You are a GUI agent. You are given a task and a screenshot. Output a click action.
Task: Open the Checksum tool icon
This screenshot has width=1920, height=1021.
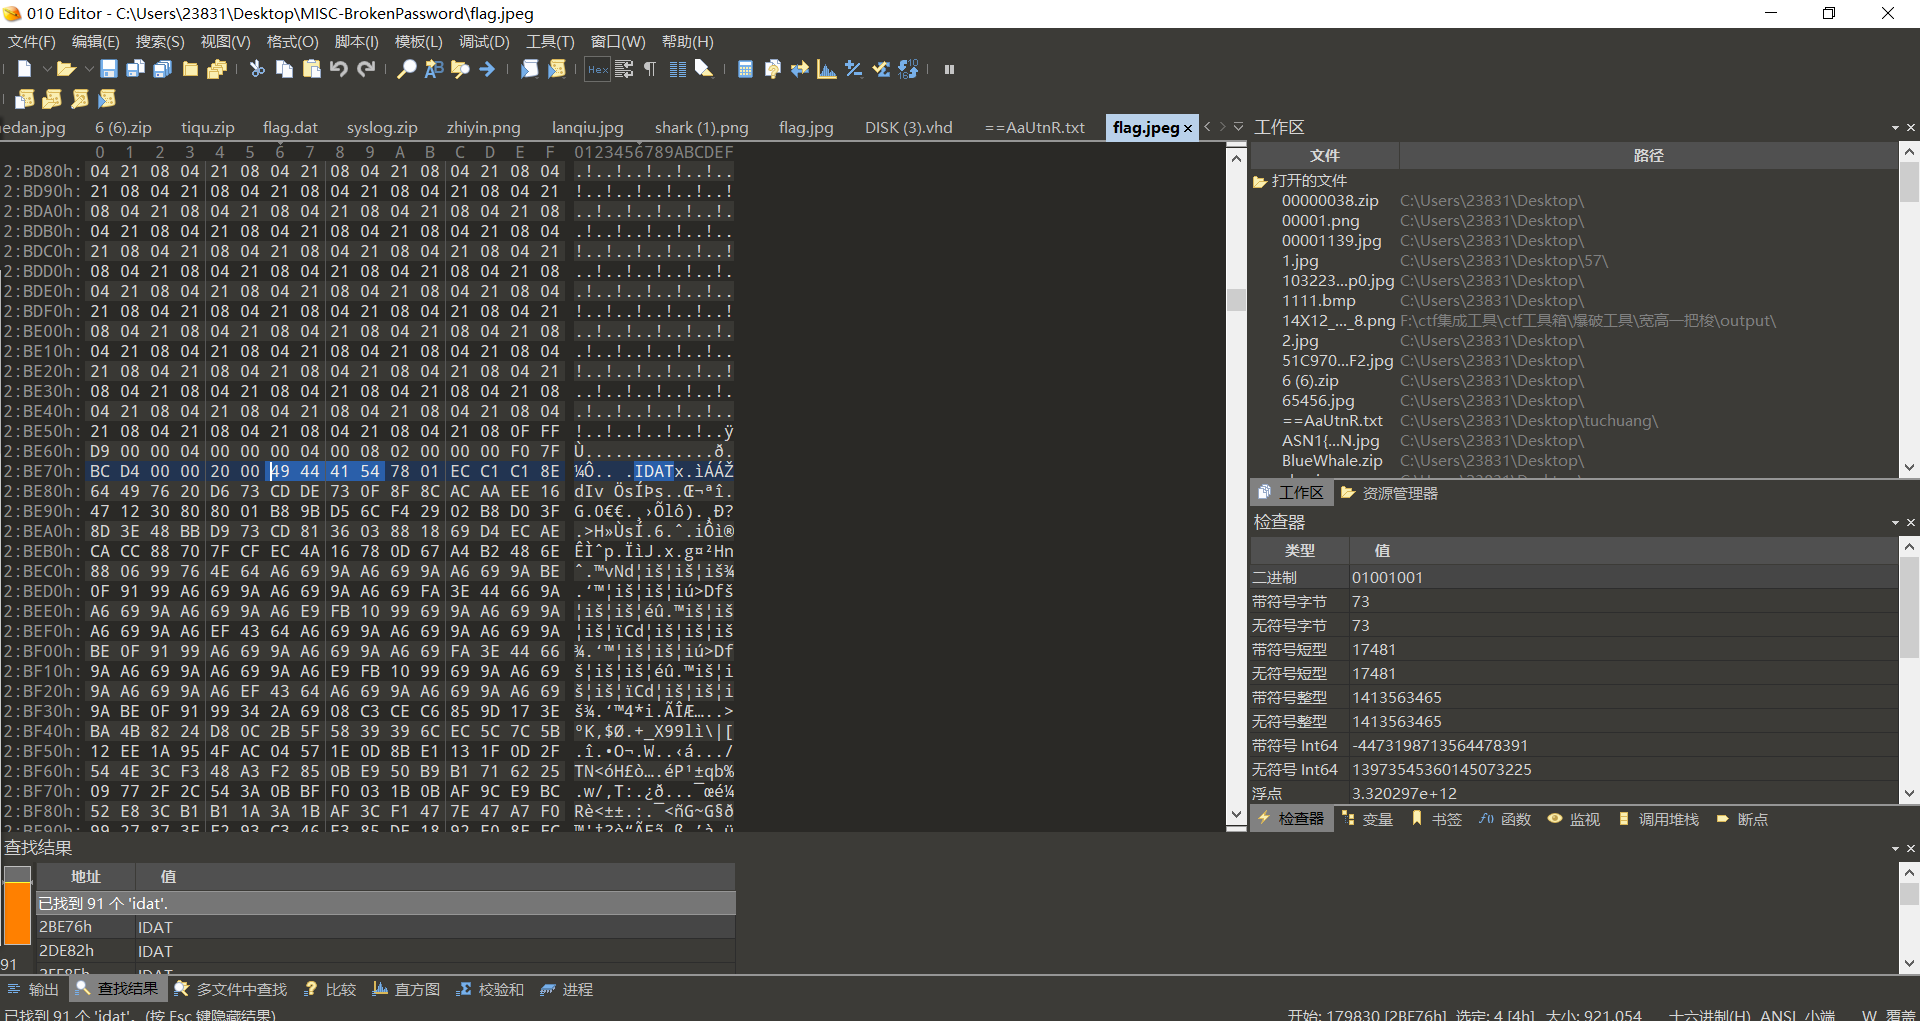point(881,69)
